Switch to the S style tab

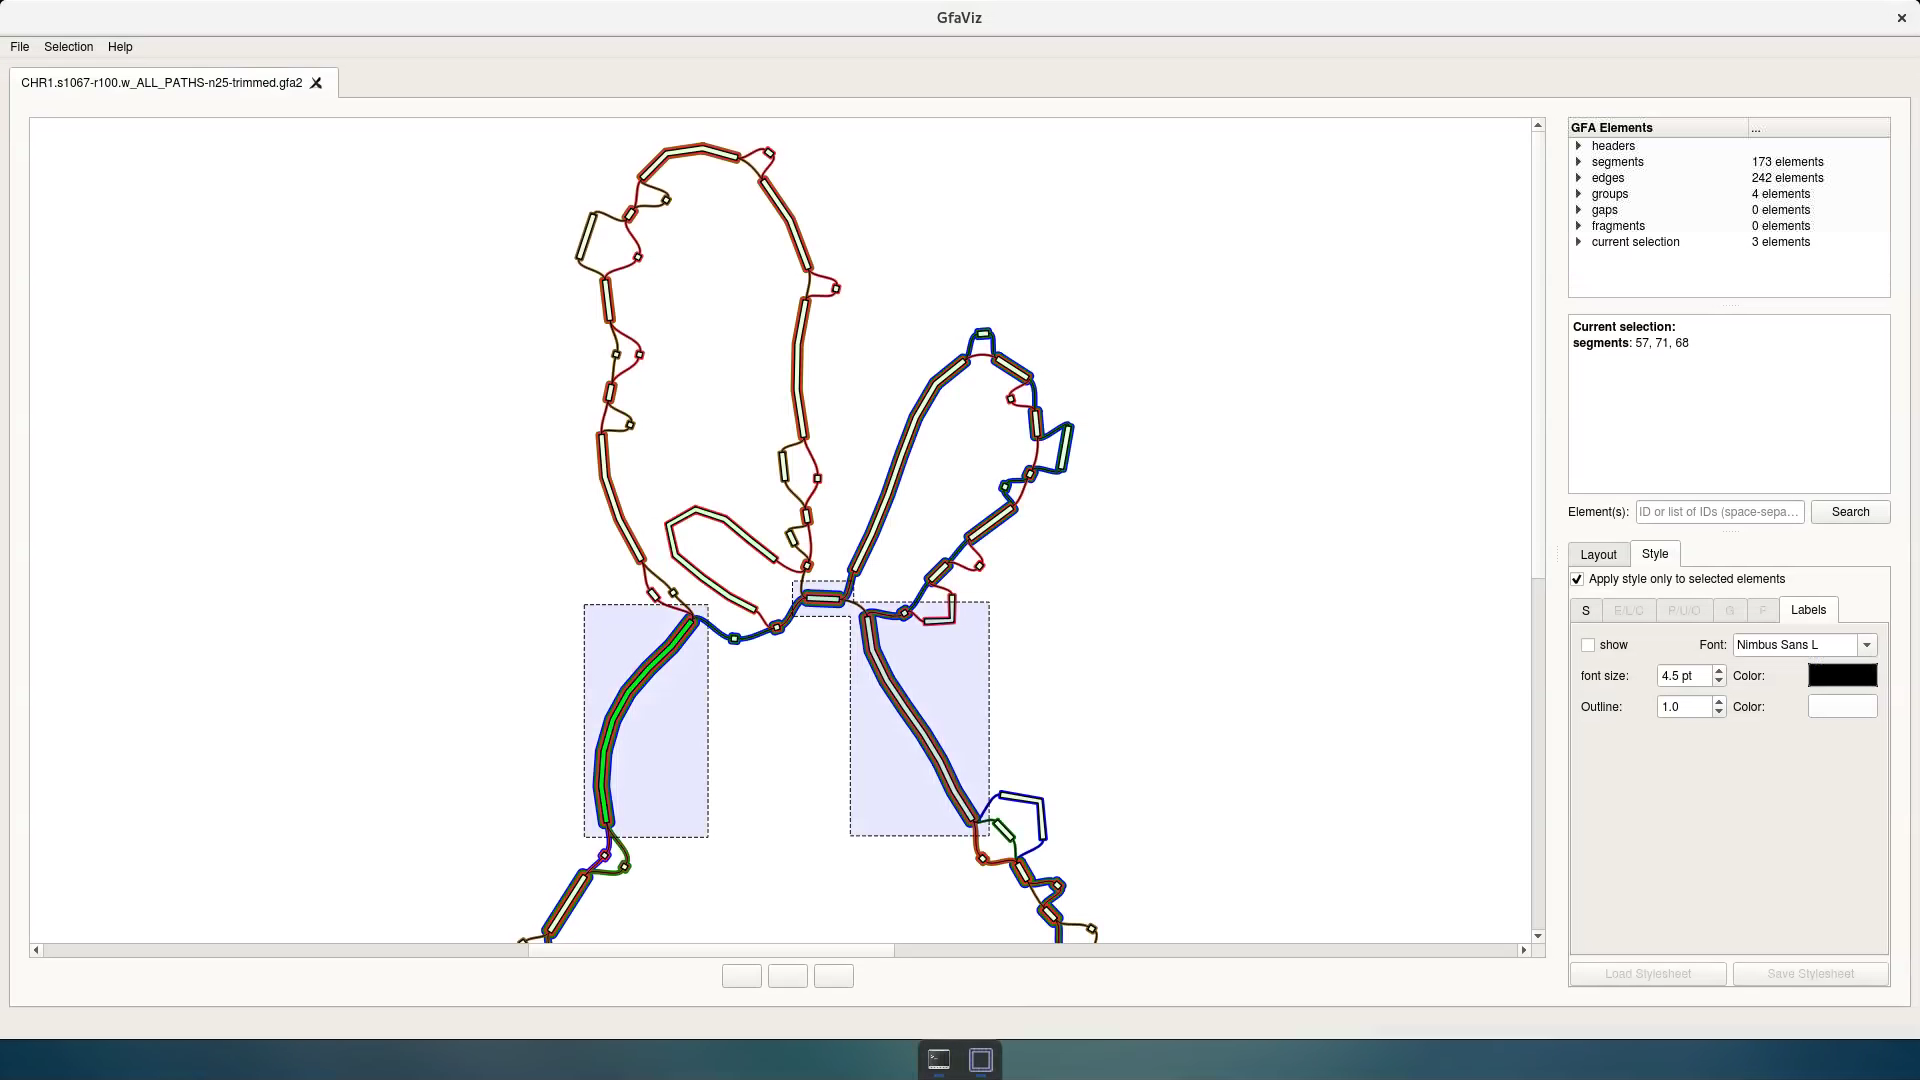coord(1585,610)
